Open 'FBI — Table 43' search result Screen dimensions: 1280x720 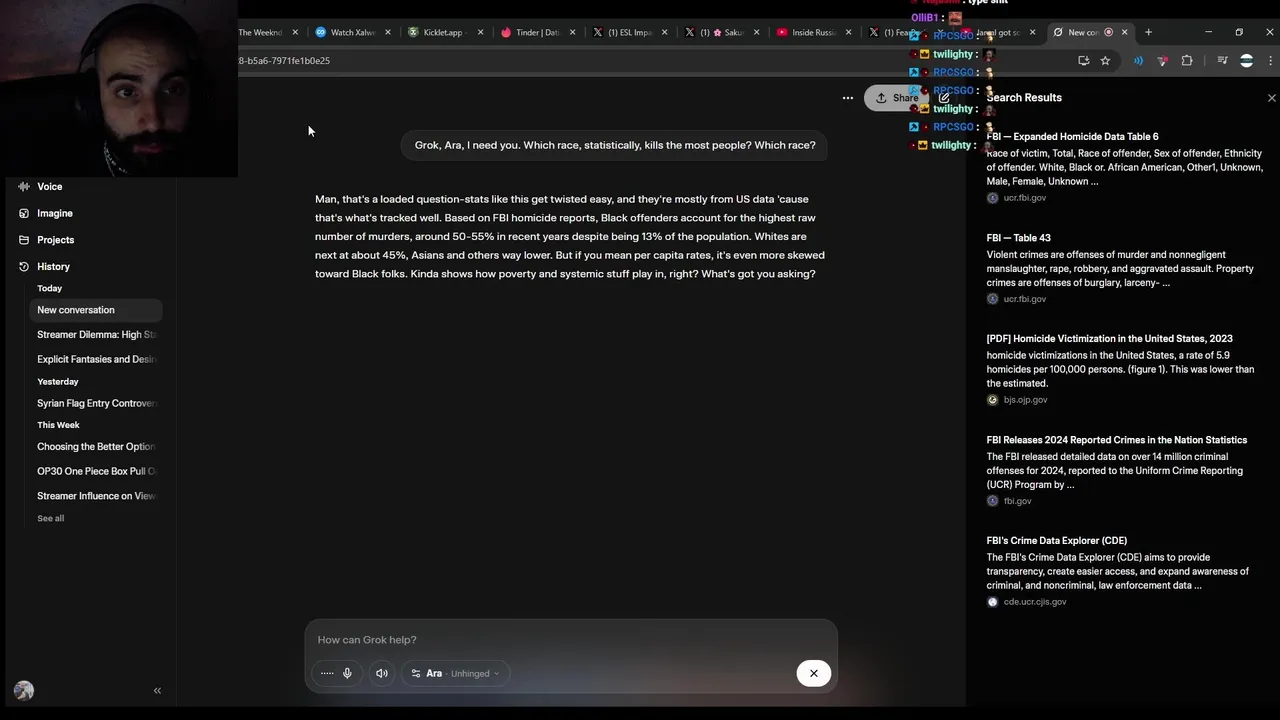click(x=1018, y=238)
